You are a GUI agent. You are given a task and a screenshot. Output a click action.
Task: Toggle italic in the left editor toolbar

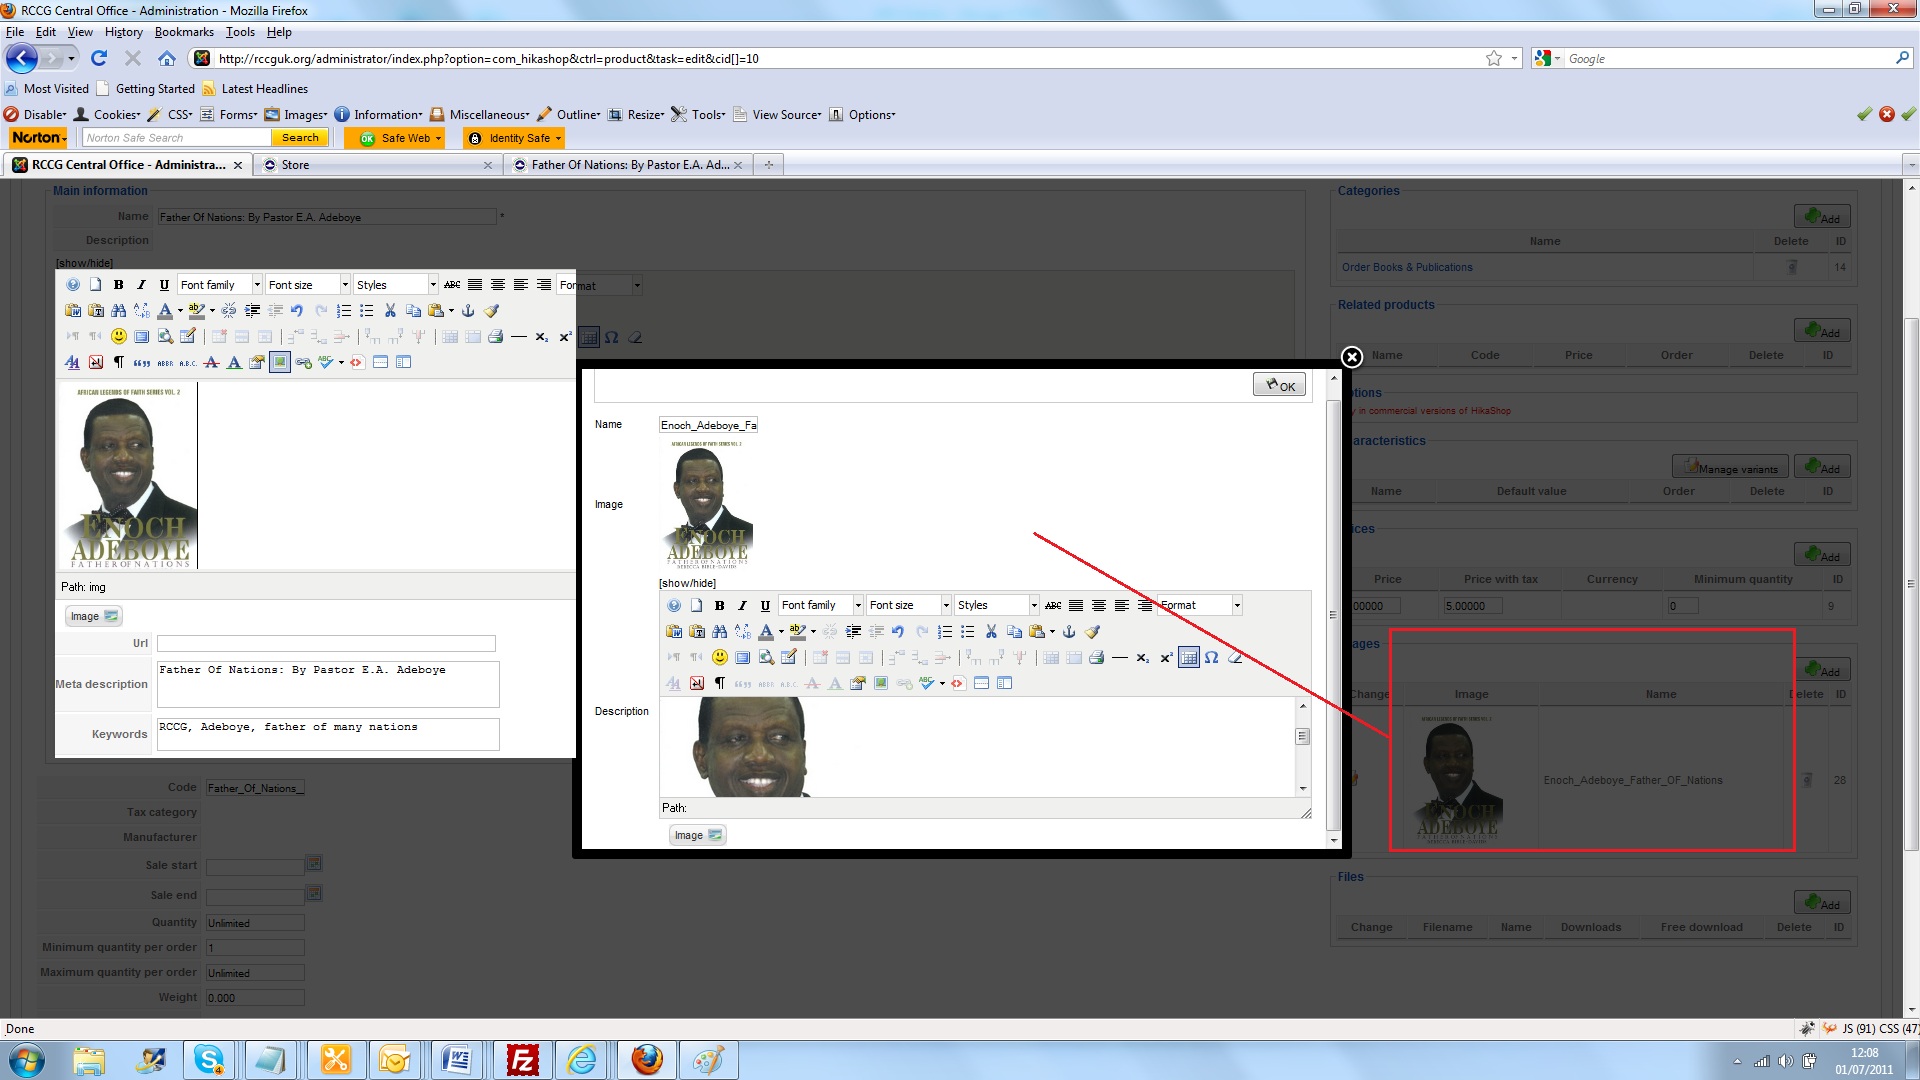(141, 285)
